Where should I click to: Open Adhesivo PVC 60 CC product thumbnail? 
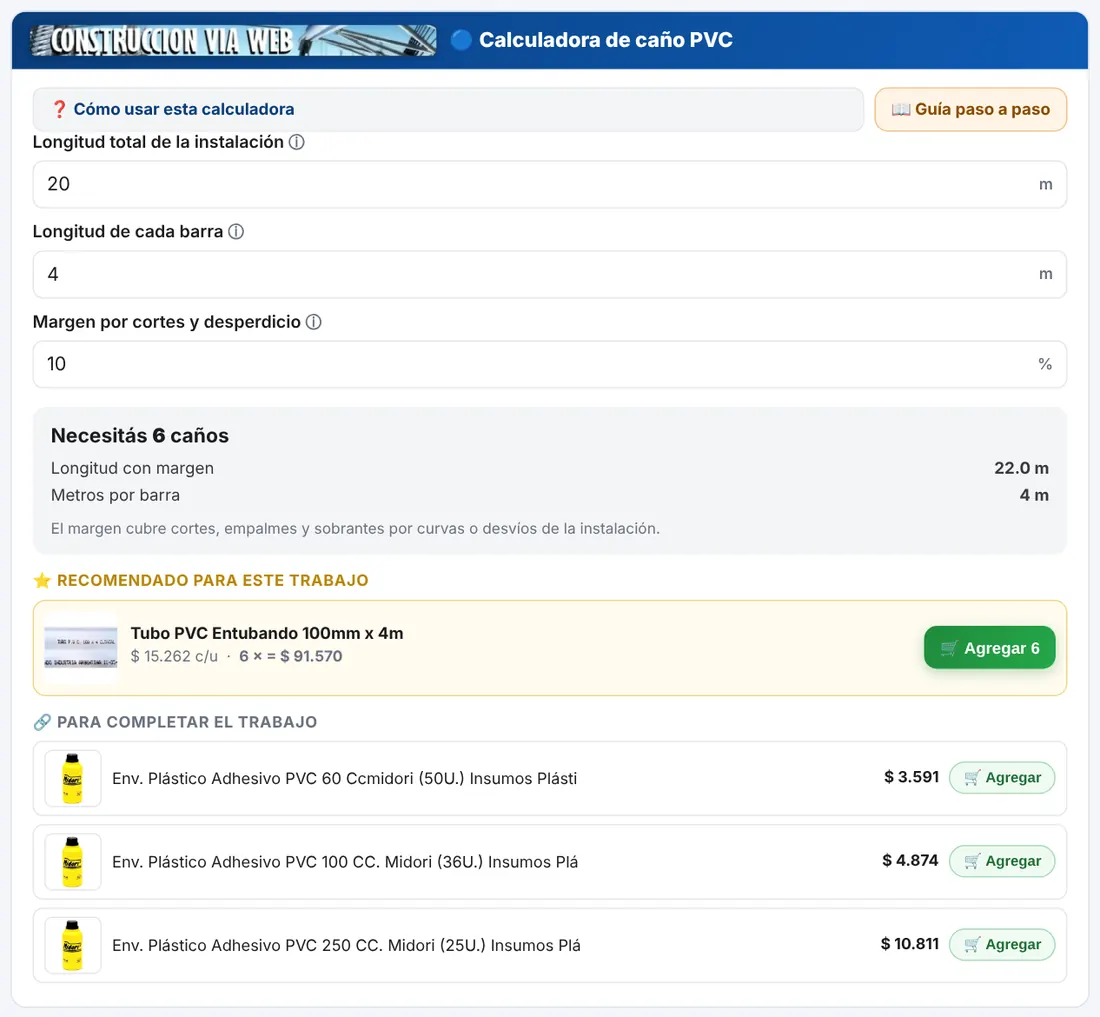[x=73, y=779]
